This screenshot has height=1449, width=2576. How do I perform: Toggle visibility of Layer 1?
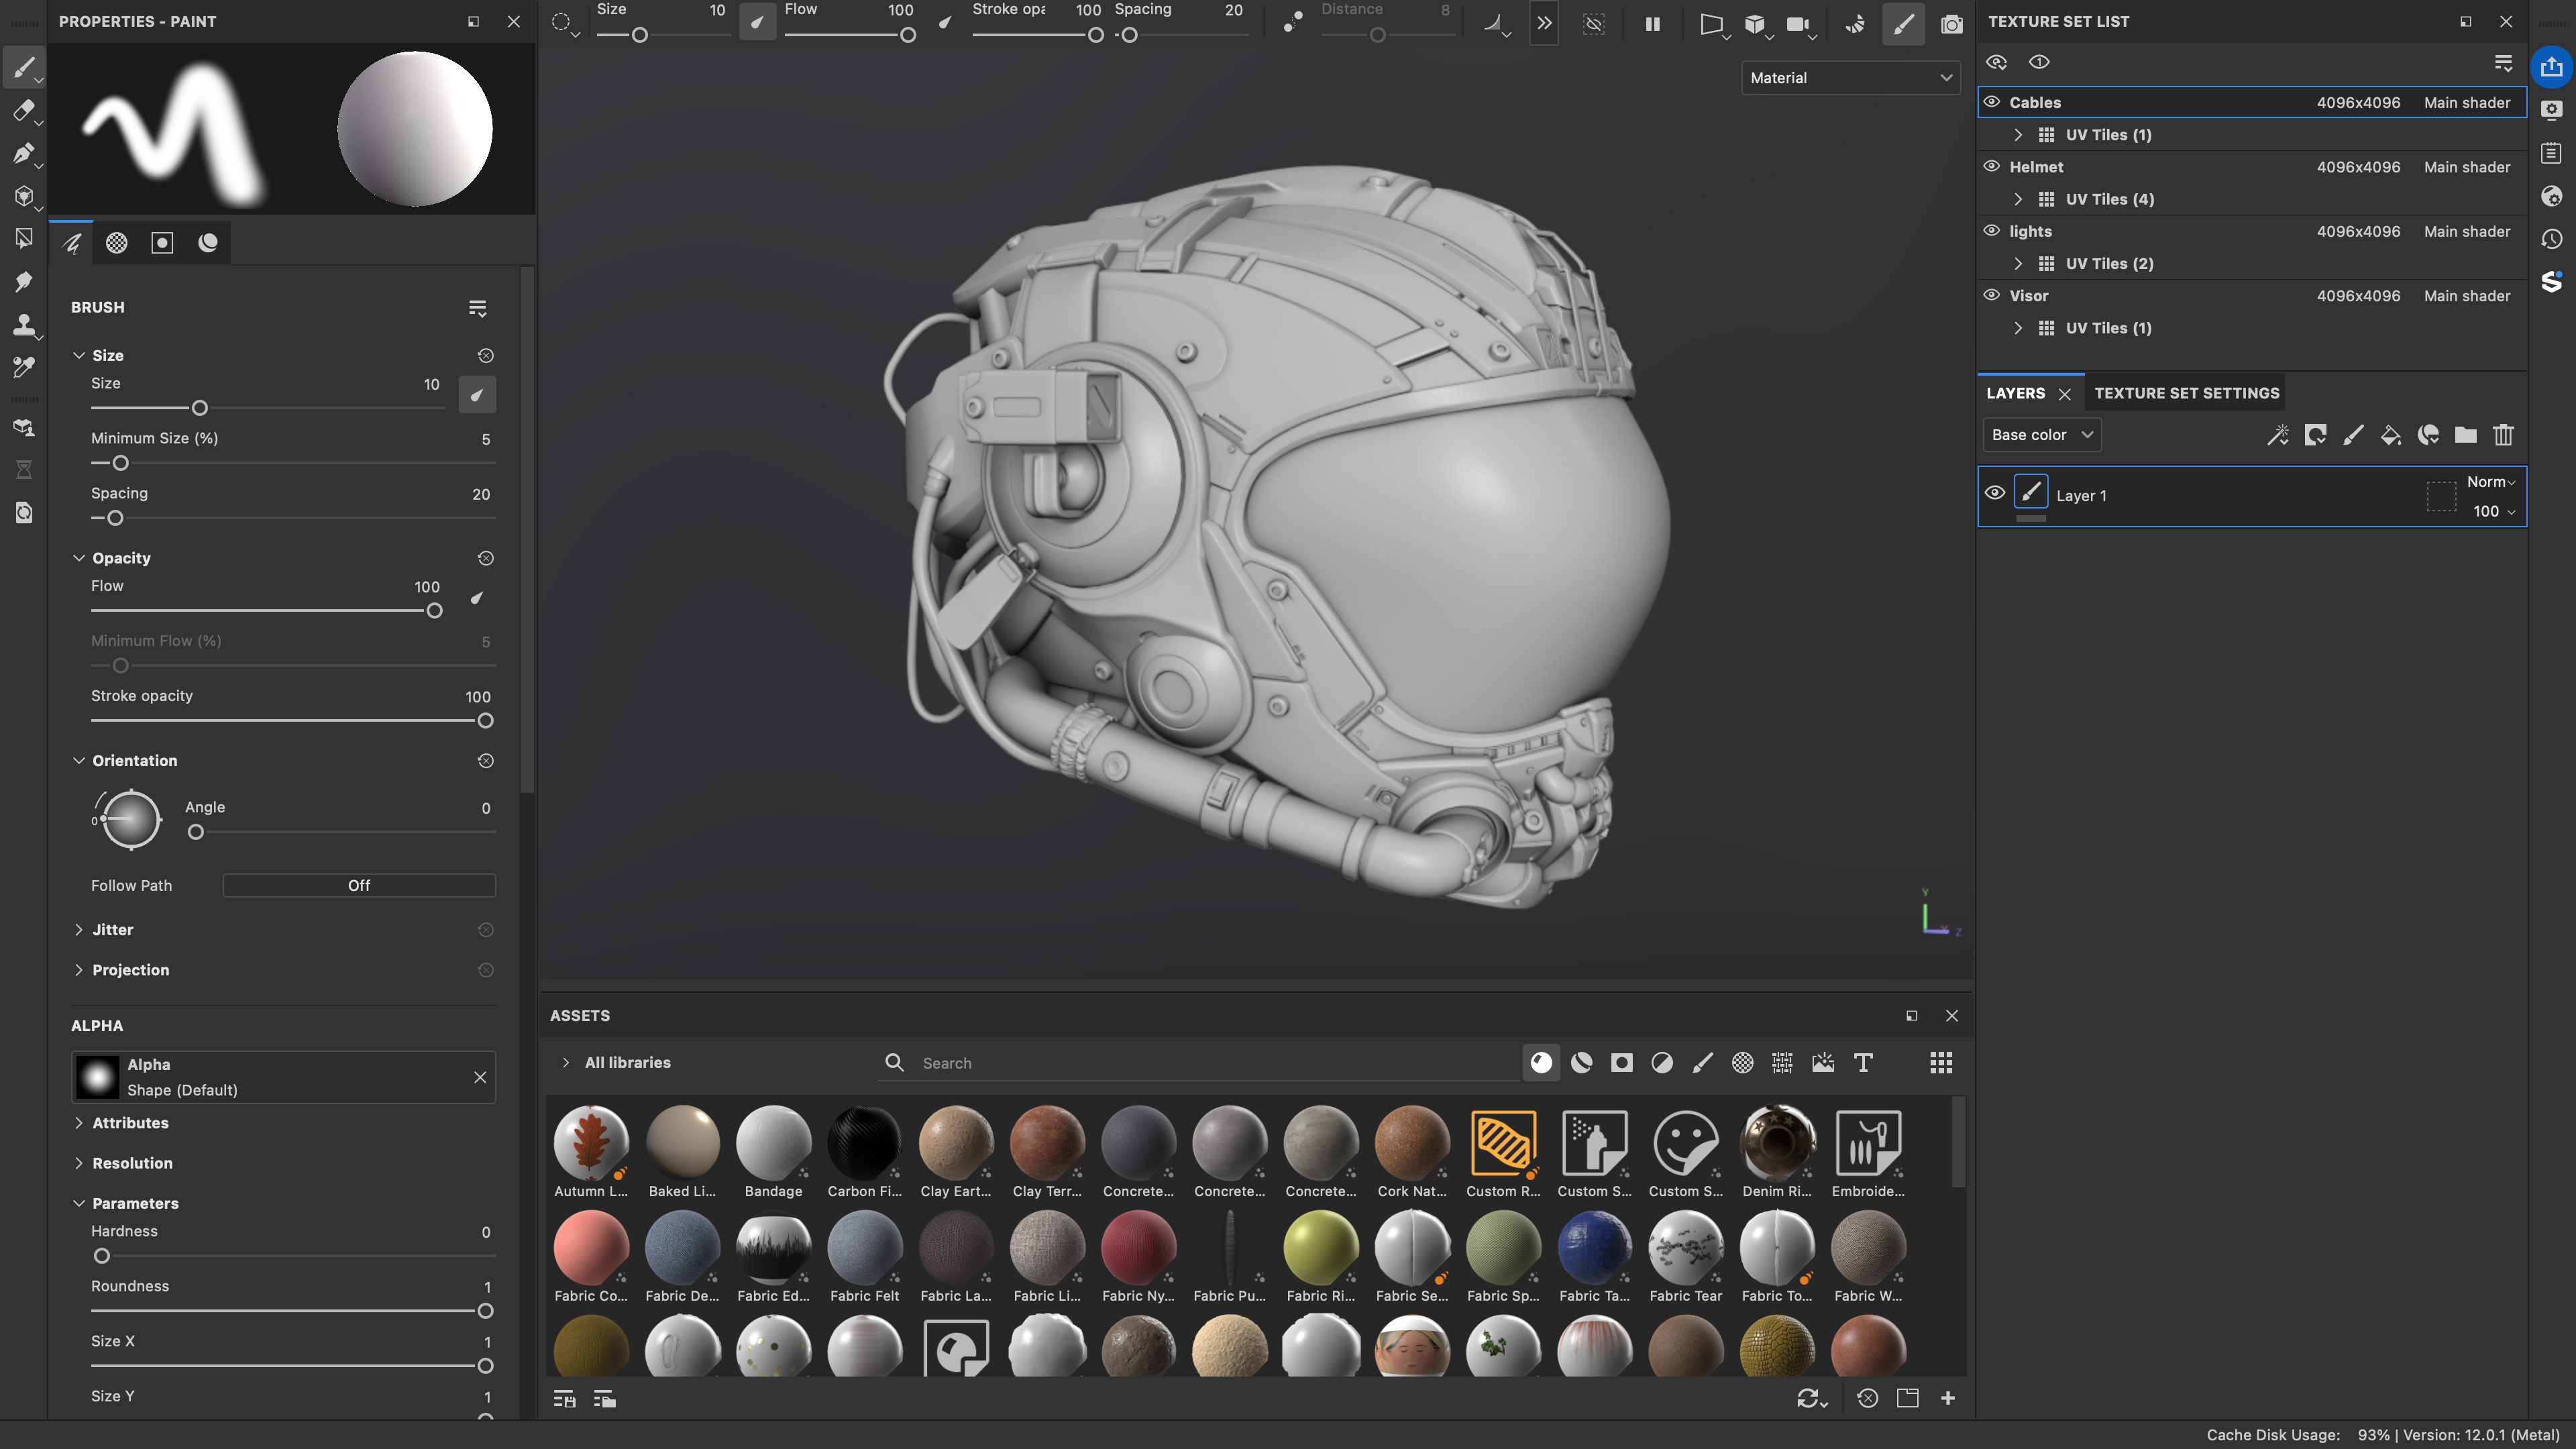click(1995, 493)
